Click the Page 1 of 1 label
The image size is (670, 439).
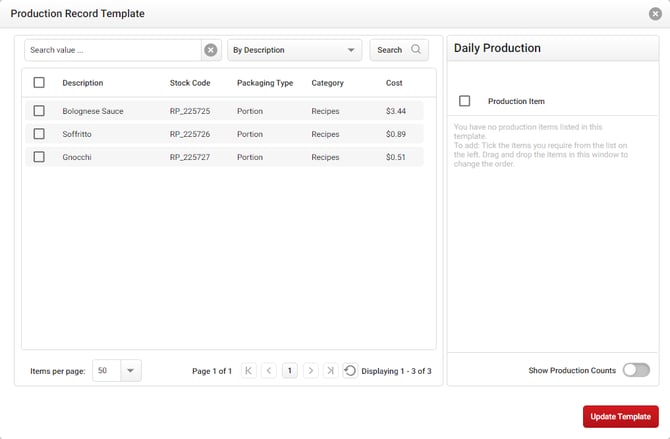point(212,371)
